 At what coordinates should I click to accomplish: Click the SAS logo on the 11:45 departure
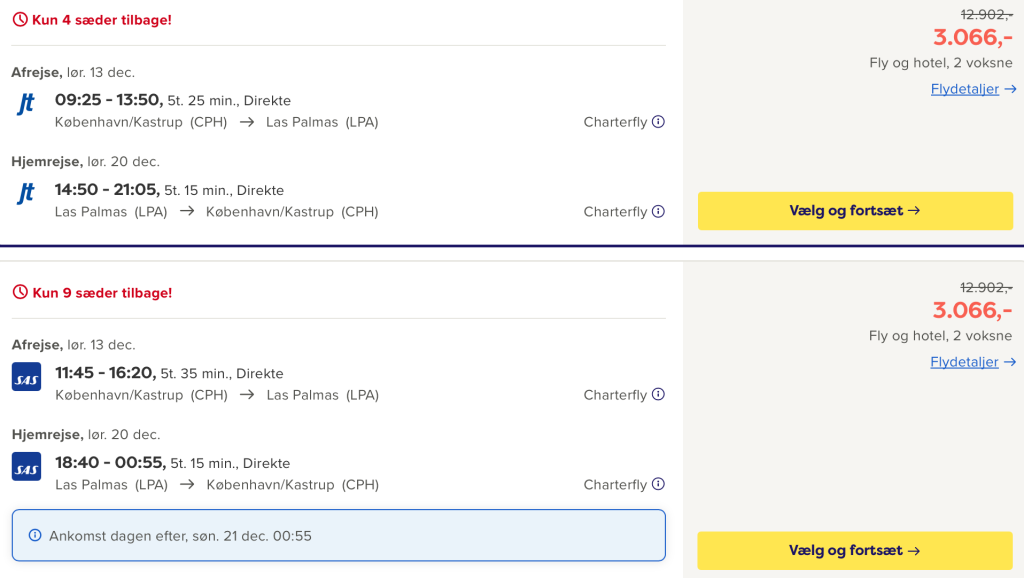click(x=26, y=377)
